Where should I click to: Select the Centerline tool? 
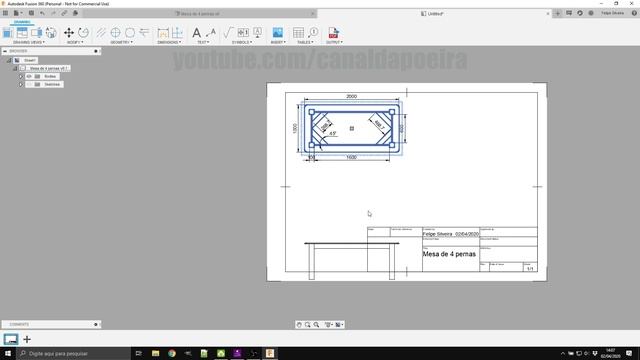pyautogui.click(x=101, y=33)
